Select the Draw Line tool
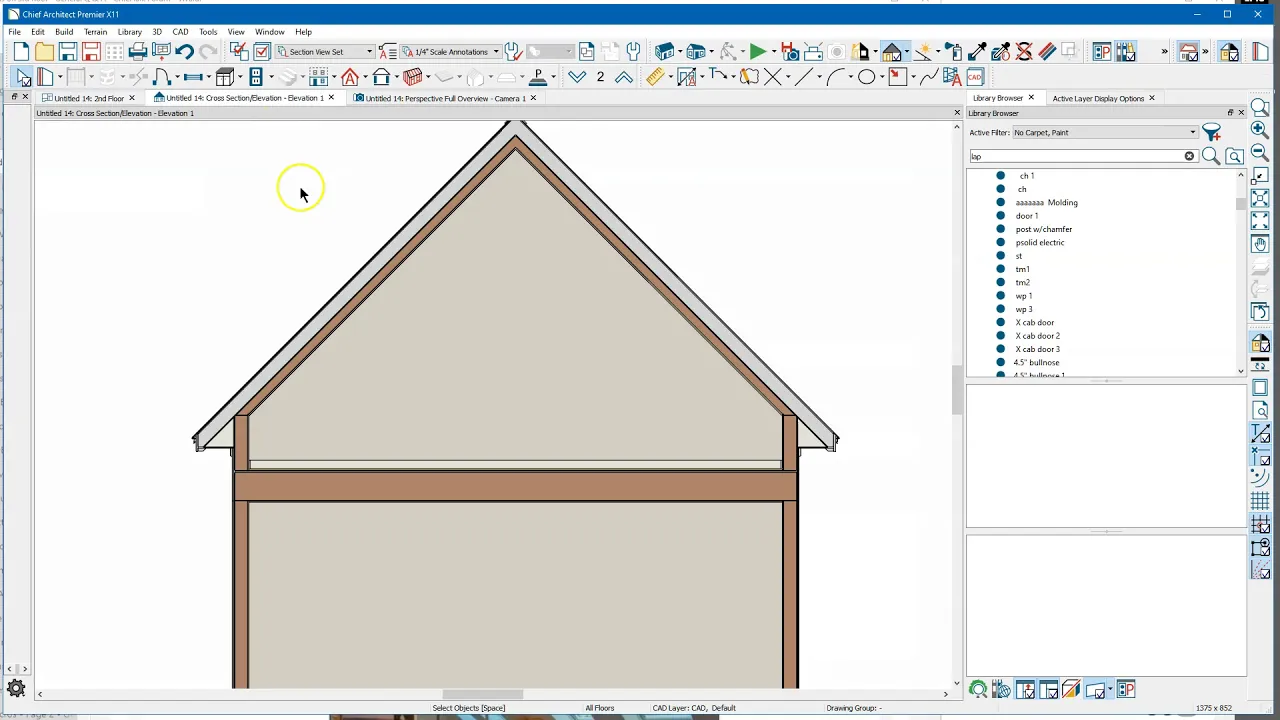Image resolution: width=1280 pixels, height=720 pixels. pos(802,77)
